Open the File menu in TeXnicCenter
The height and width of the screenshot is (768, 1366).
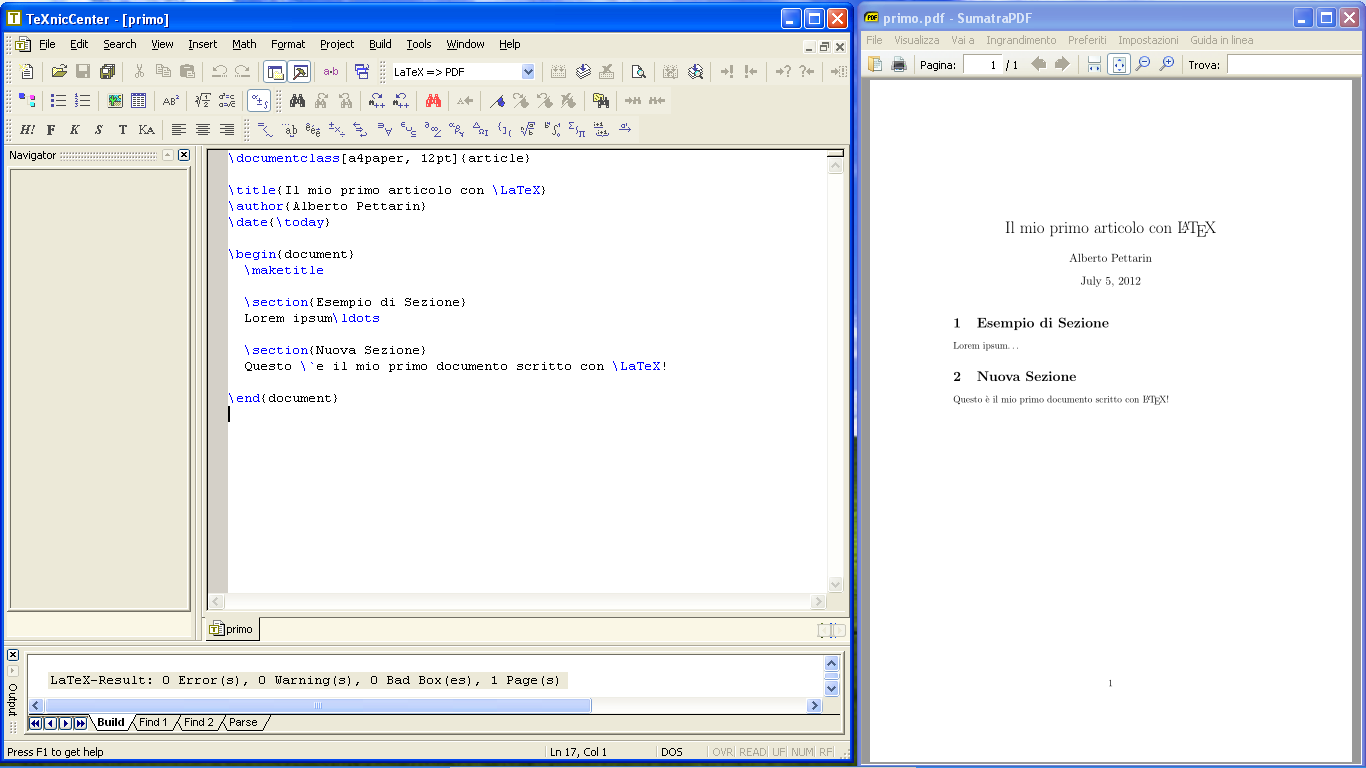(x=47, y=44)
